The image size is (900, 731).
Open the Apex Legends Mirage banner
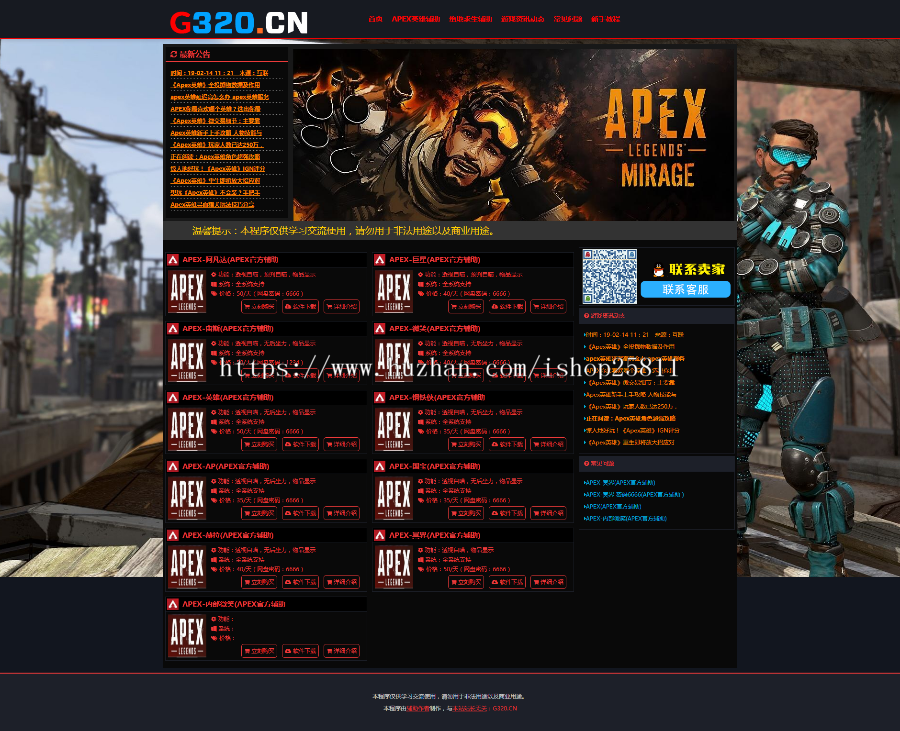513,135
